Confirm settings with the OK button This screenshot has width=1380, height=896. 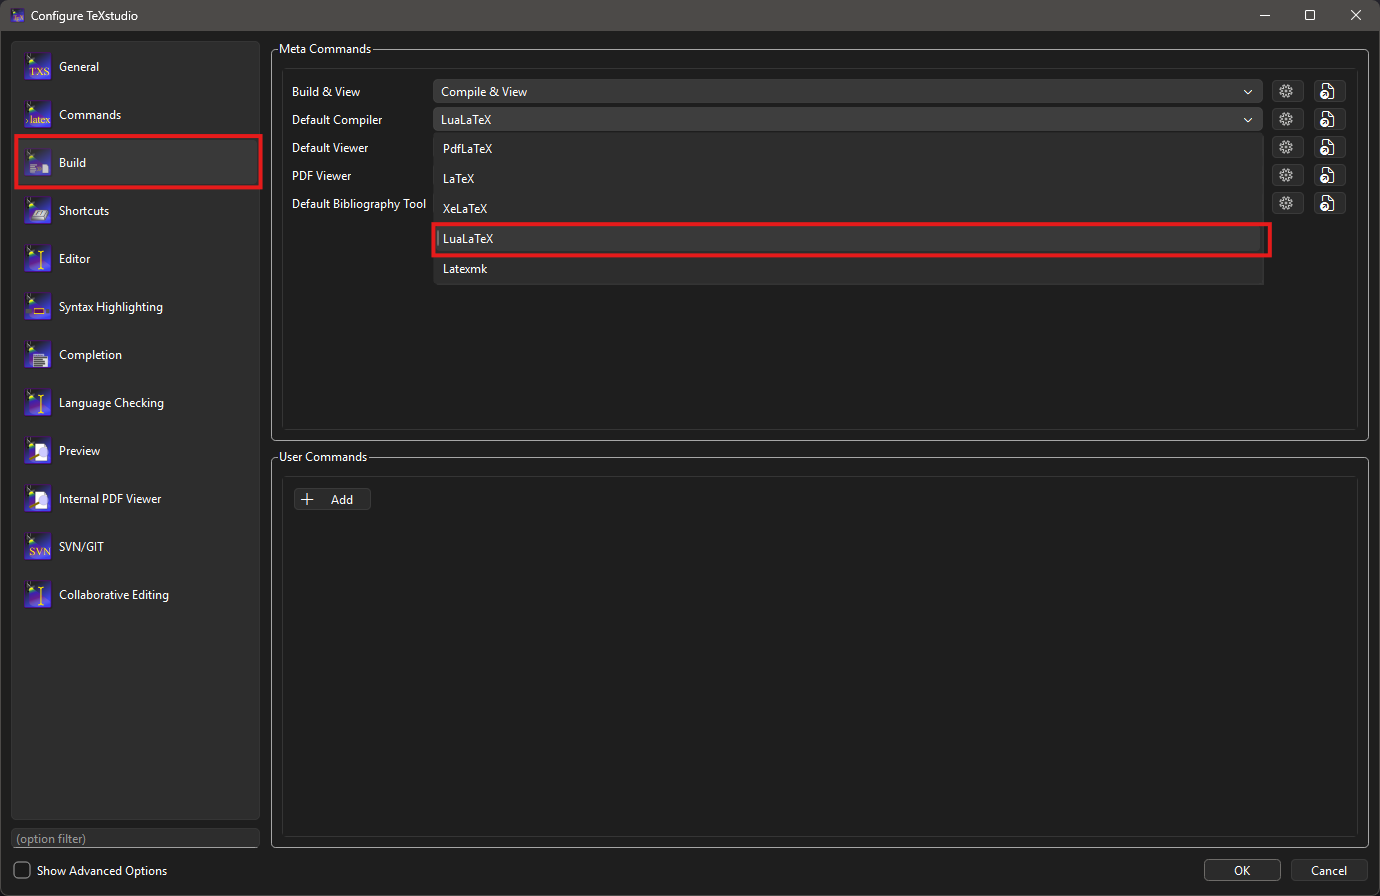1242,870
